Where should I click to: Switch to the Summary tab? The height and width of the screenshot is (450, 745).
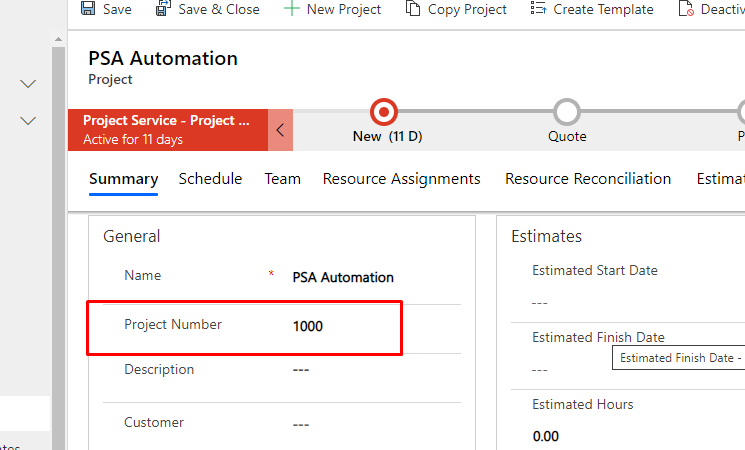click(124, 179)
